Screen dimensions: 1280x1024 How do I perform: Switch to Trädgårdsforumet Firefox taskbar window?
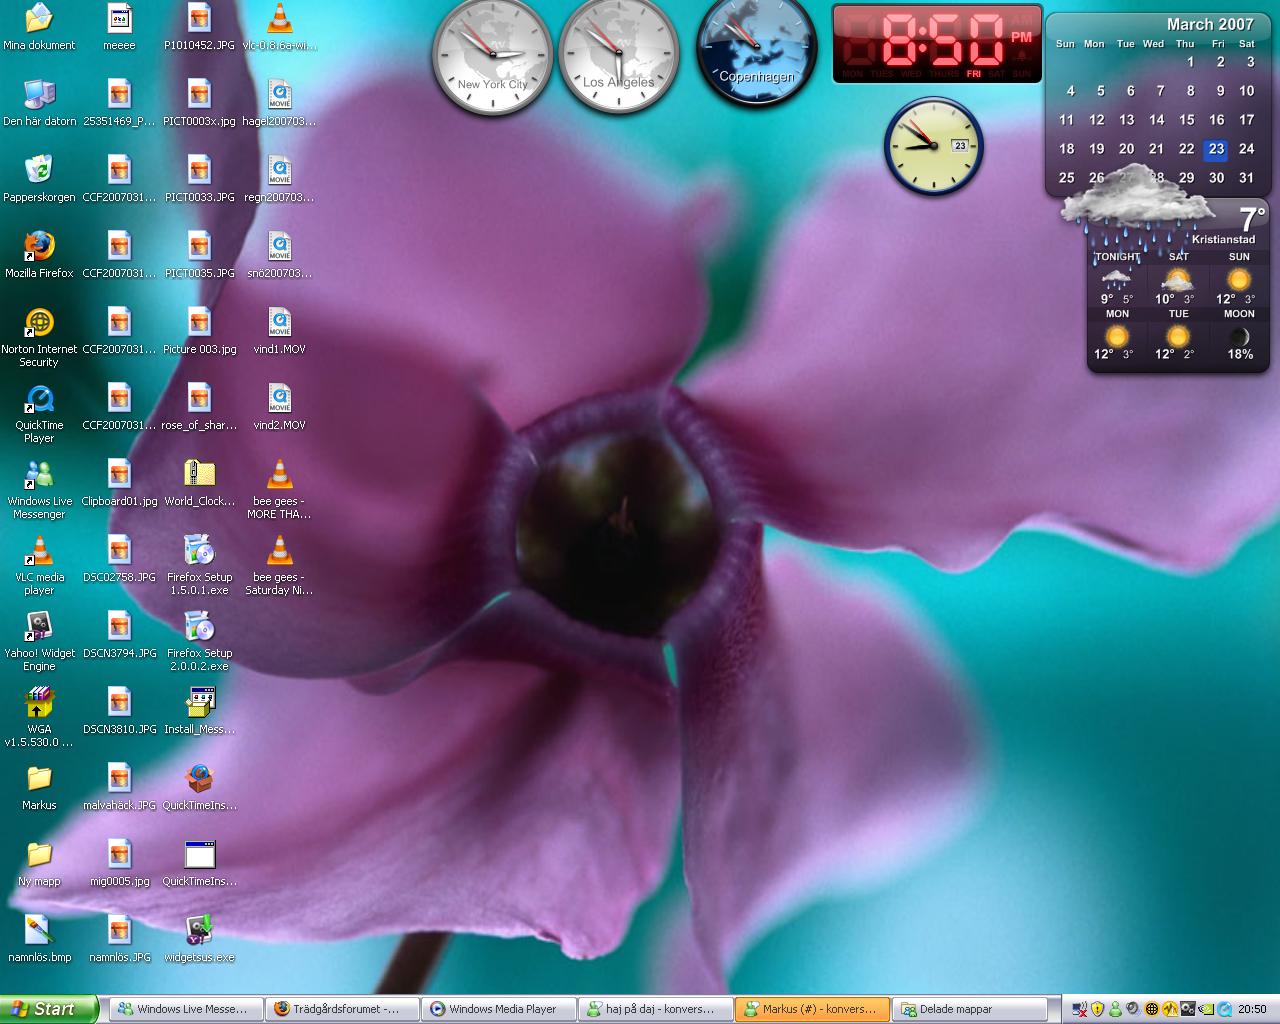coord(343,1009)
